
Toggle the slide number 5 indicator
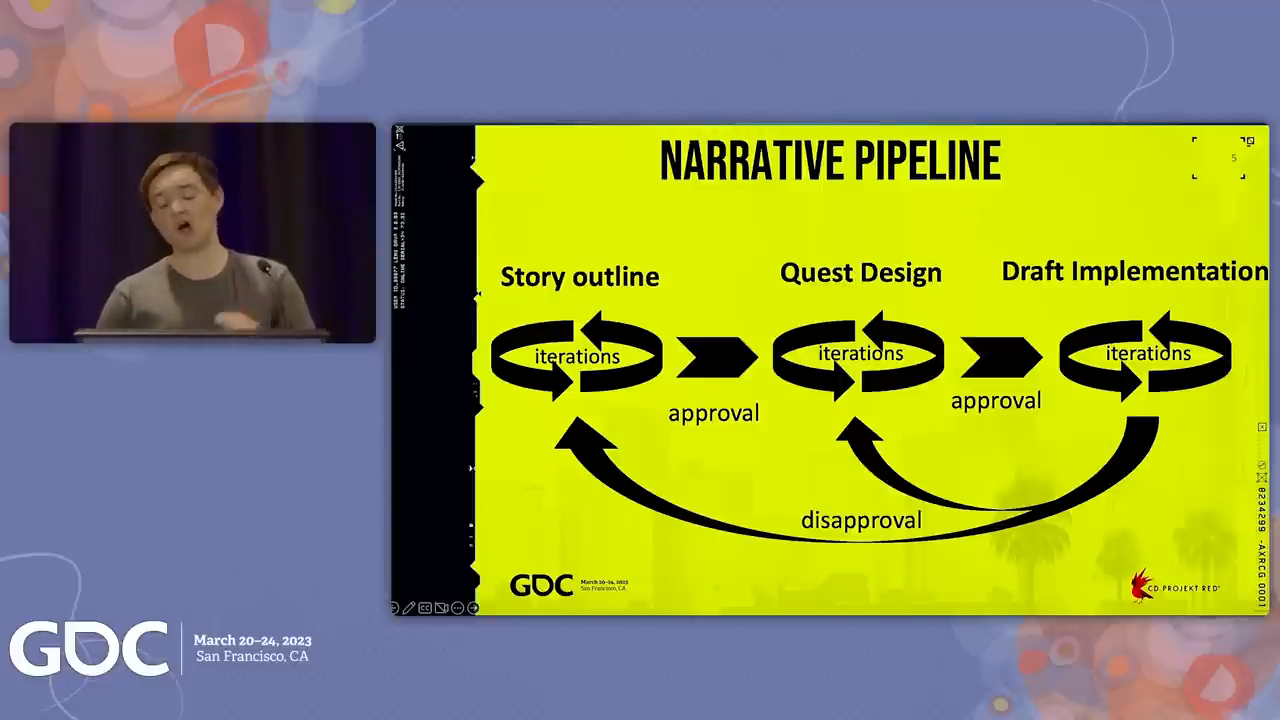pyautogui.click(x=1233, y=157)
